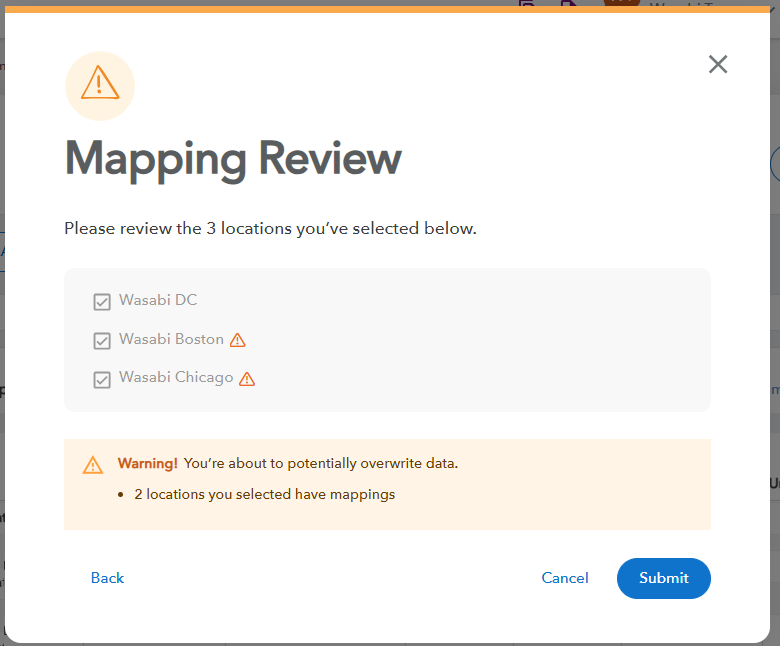Toggle the Wasabi Boston checkbox
The height and width of the screenshot is (646, 780).
click(x=102, y=341)
